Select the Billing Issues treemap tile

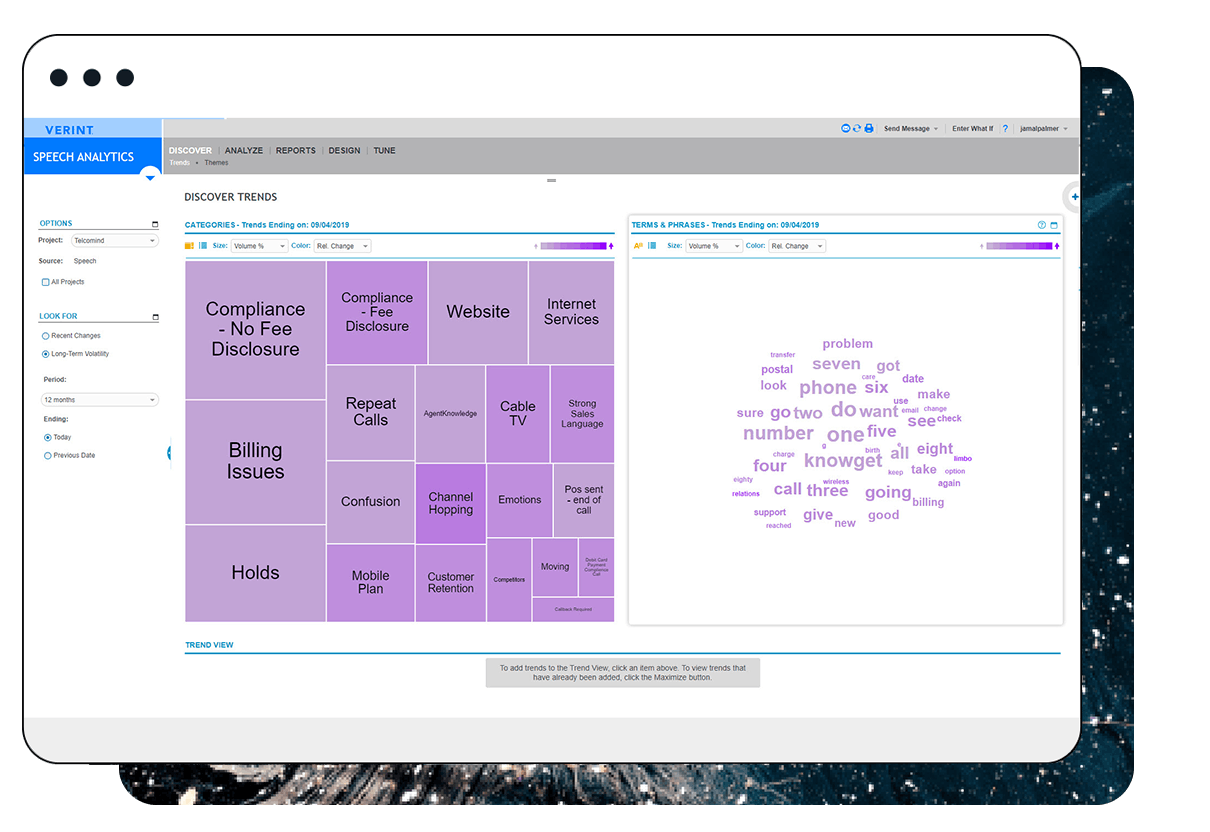pyautogui.click(x=255, y=461)
